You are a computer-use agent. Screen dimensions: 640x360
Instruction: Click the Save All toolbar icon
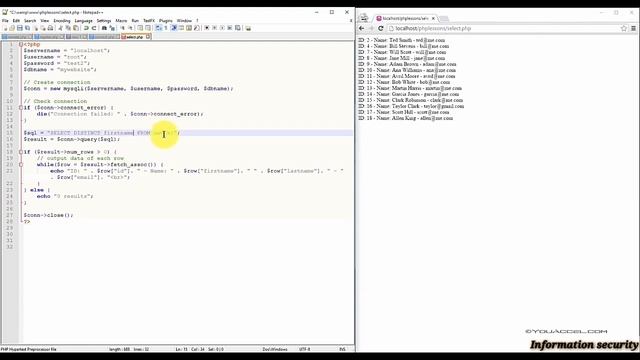pyautogui.click(x=27, y=28)
